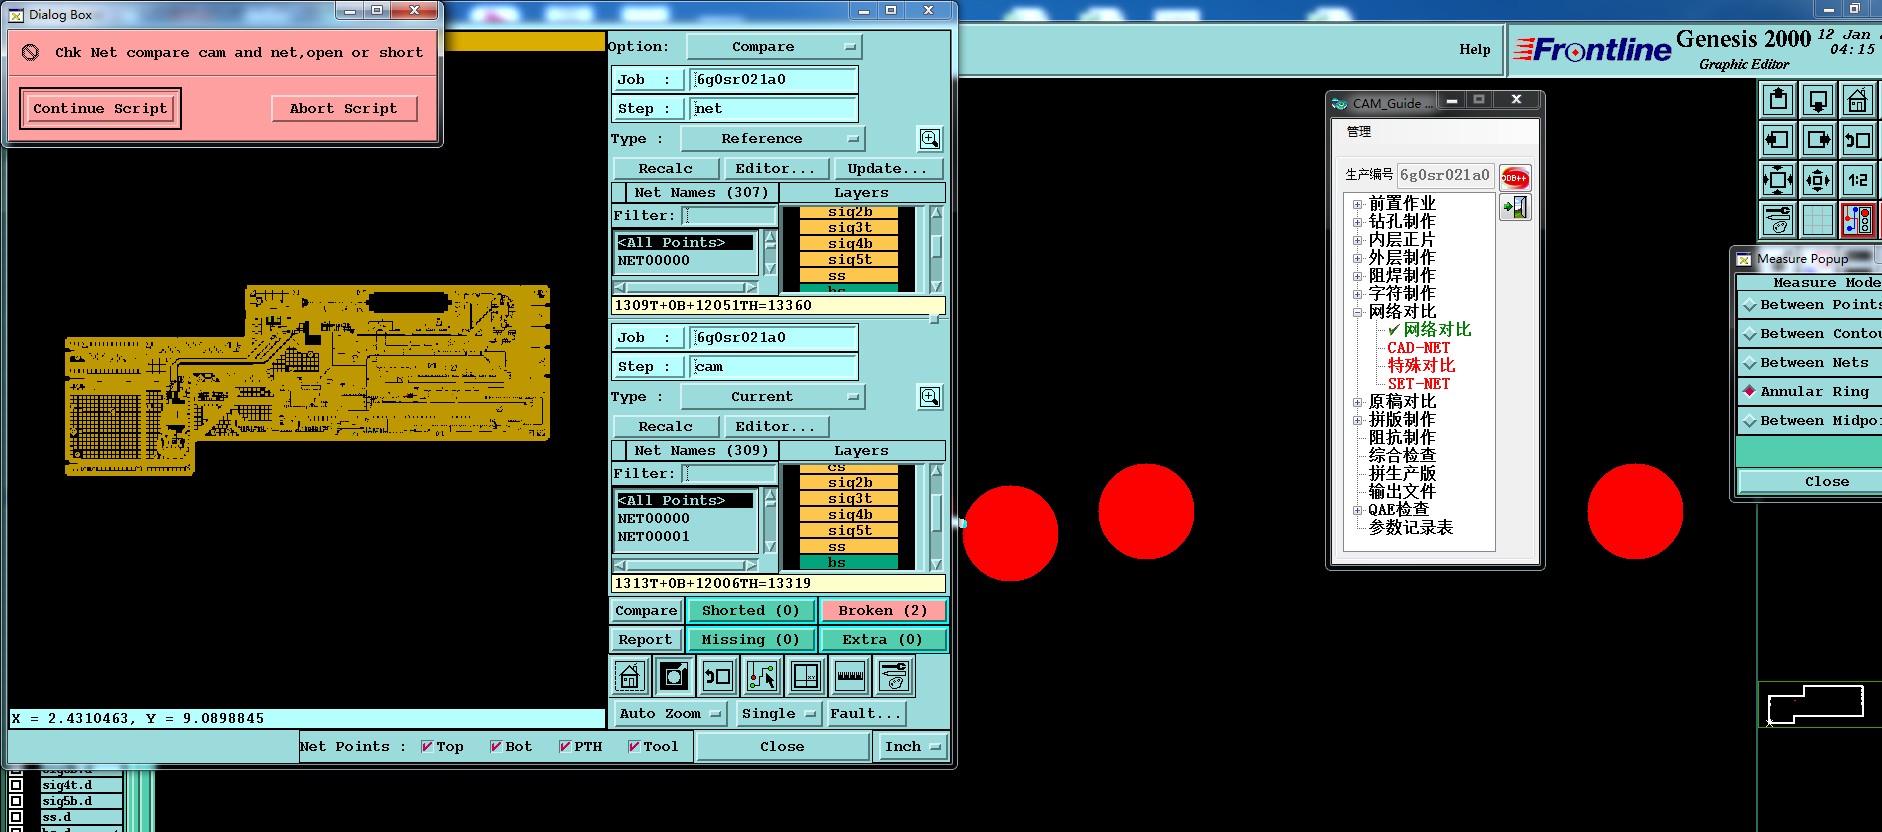Click the net select cursor icon

tap(762, 677)
